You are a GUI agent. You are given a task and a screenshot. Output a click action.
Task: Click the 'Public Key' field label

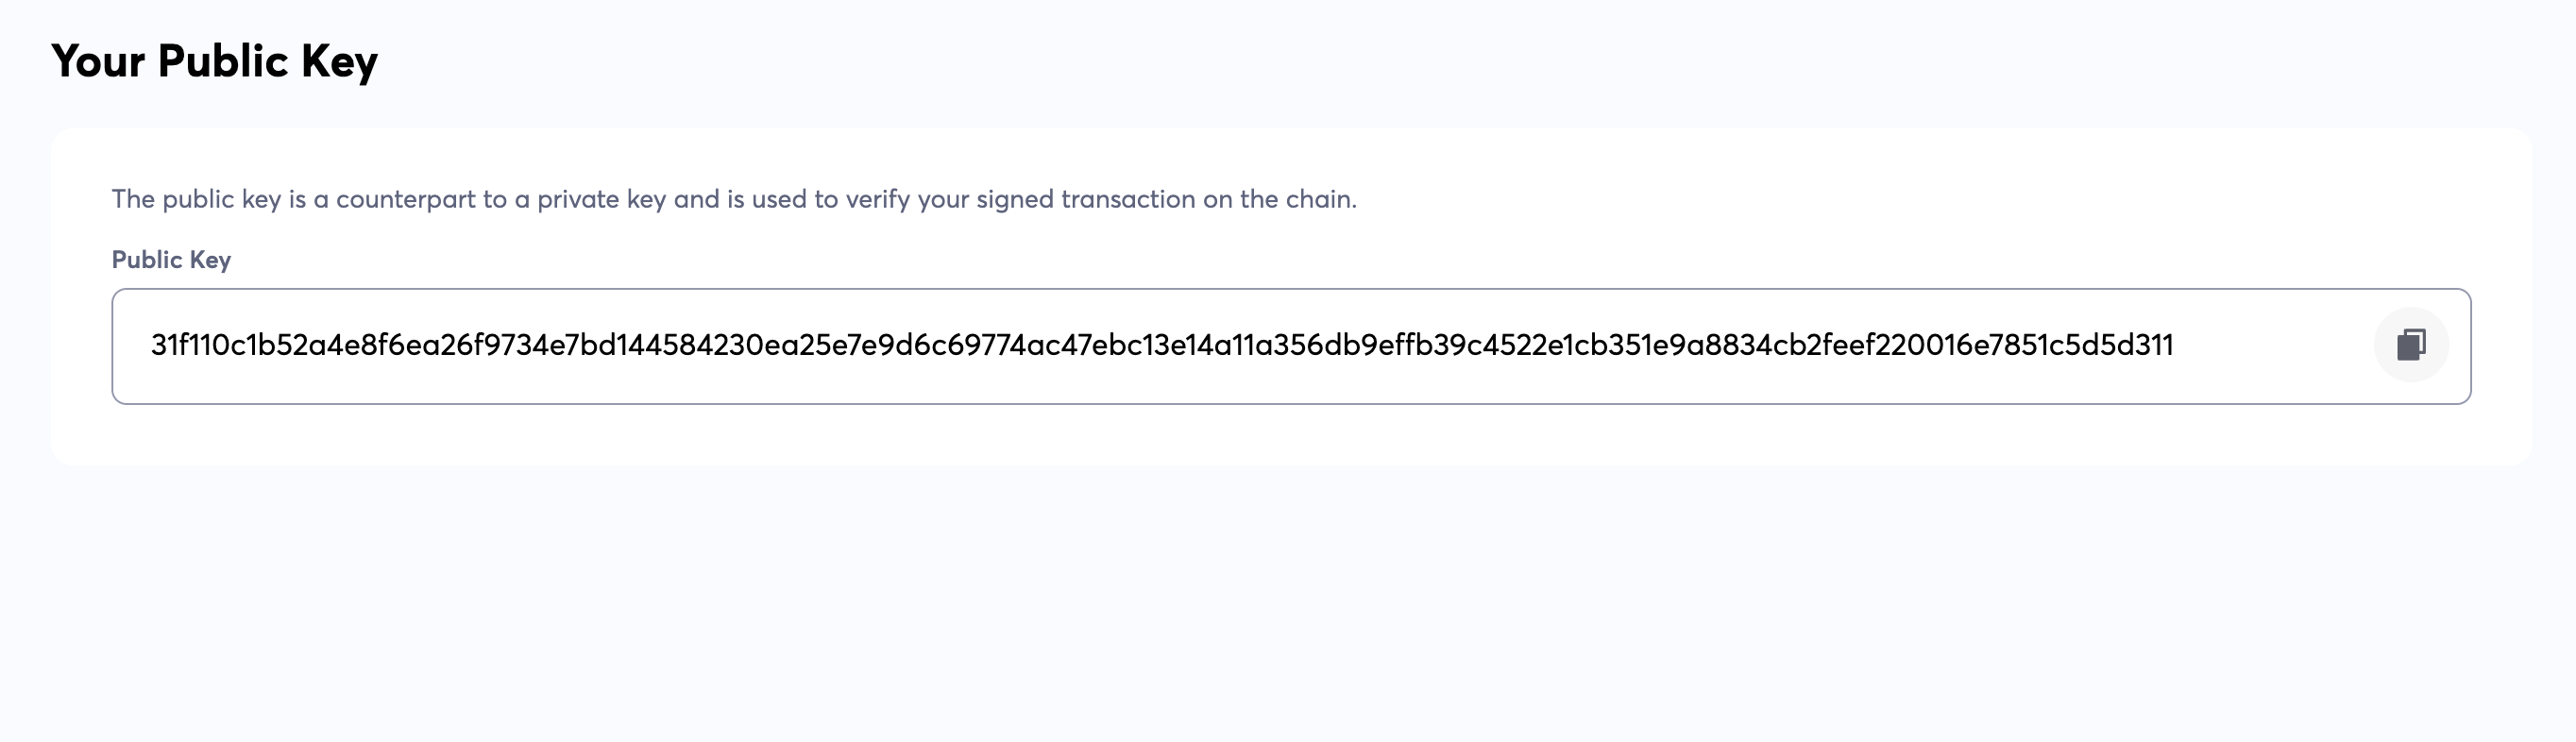click(171, 260)
